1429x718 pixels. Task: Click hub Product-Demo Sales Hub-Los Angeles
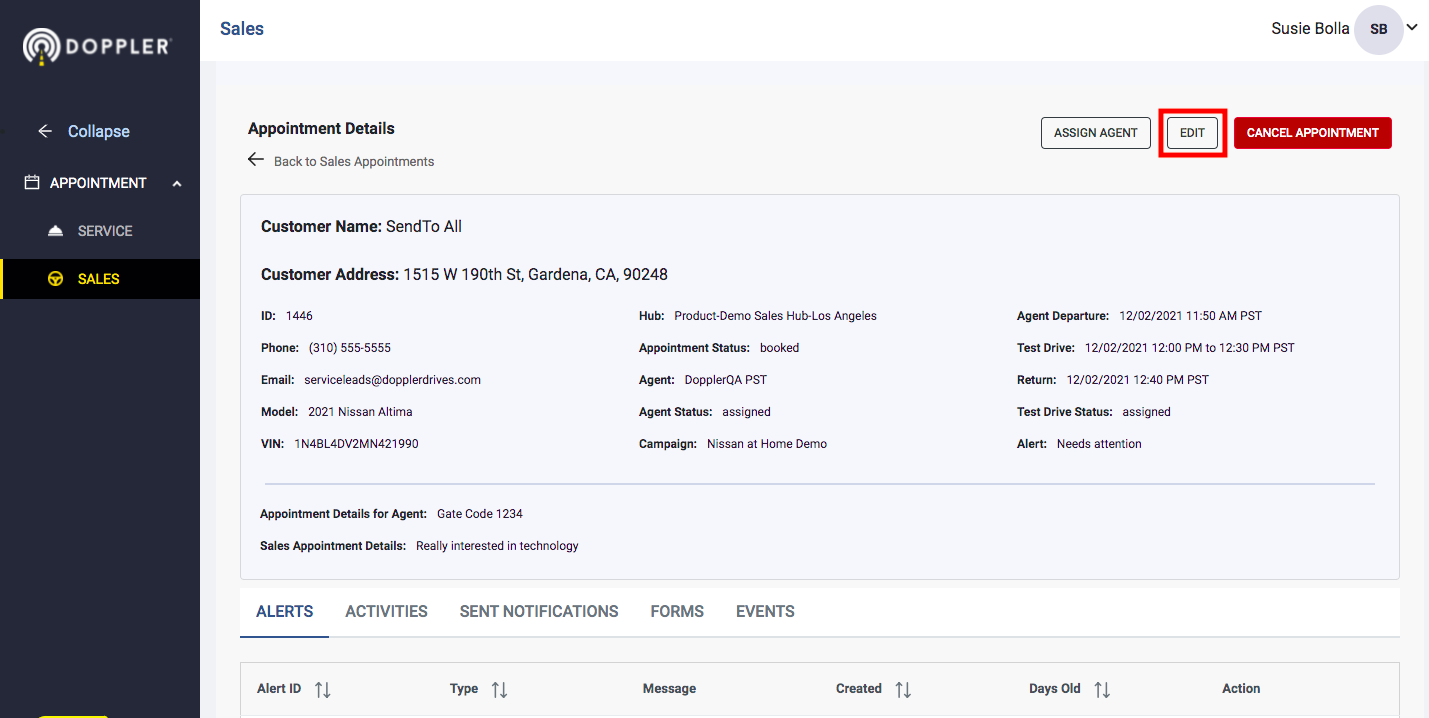pyautogui.click(x=775, y=316)
